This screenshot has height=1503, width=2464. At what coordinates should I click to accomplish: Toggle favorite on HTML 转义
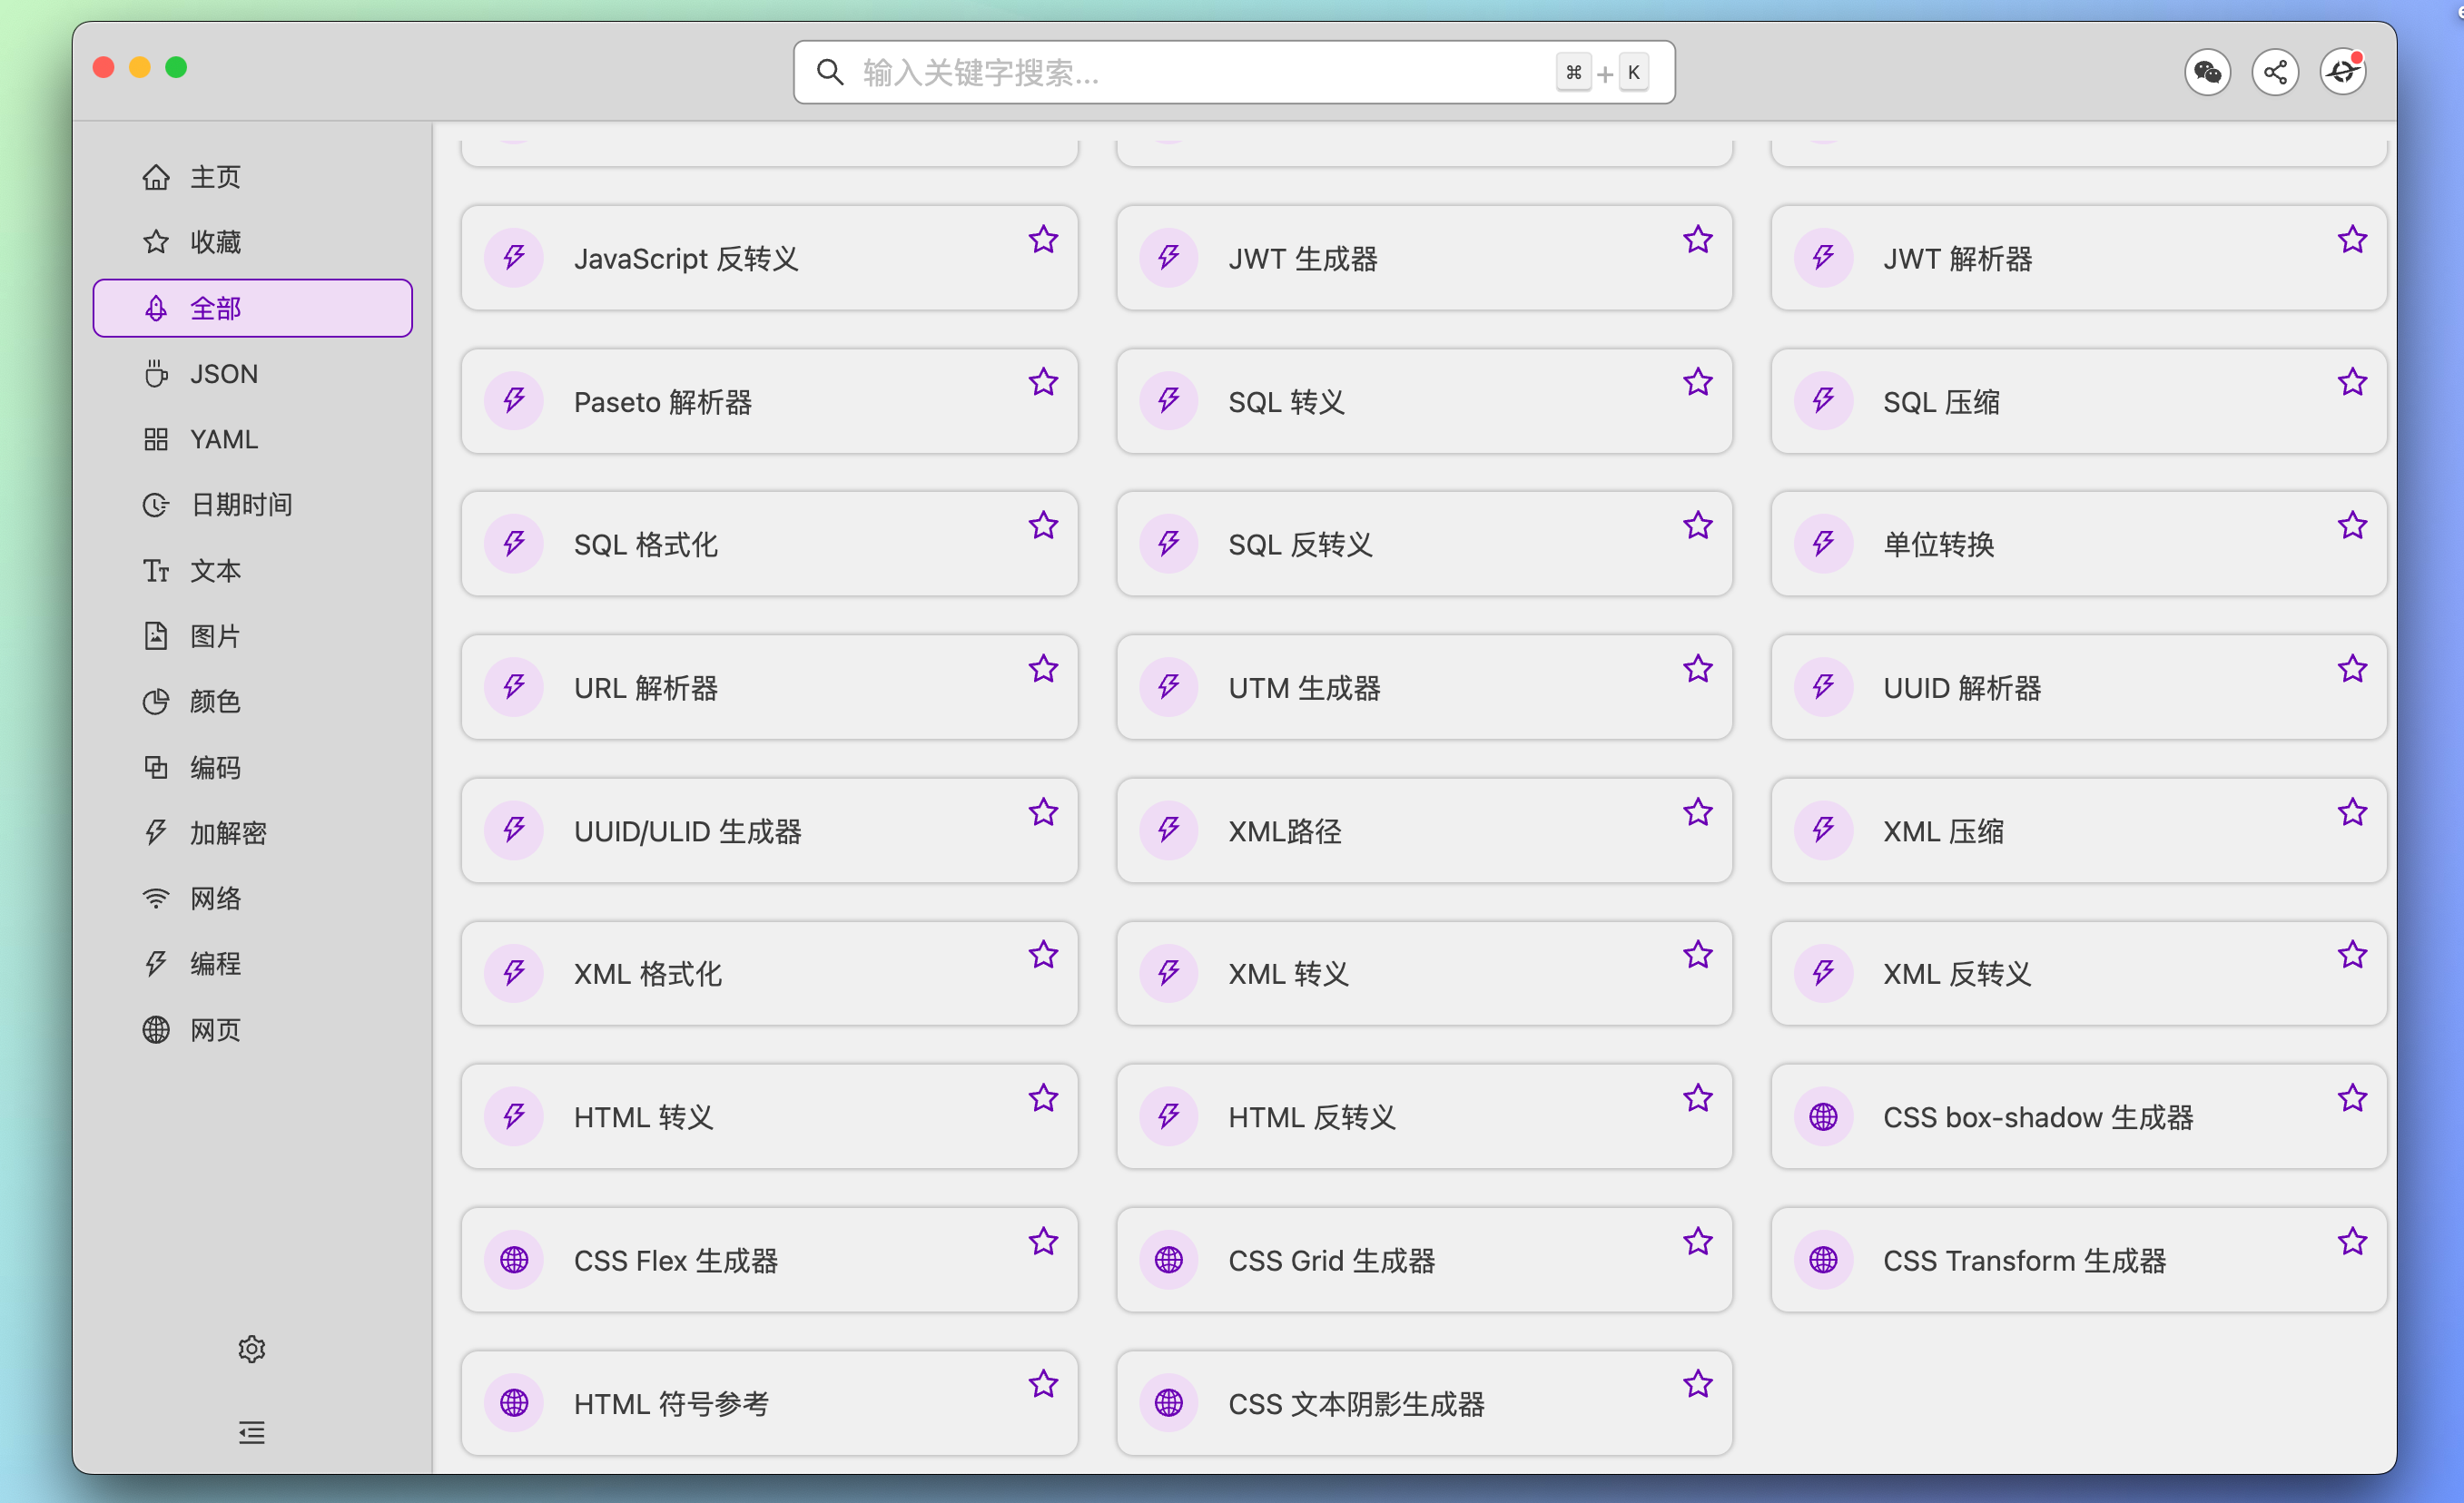(1043, 1097)
